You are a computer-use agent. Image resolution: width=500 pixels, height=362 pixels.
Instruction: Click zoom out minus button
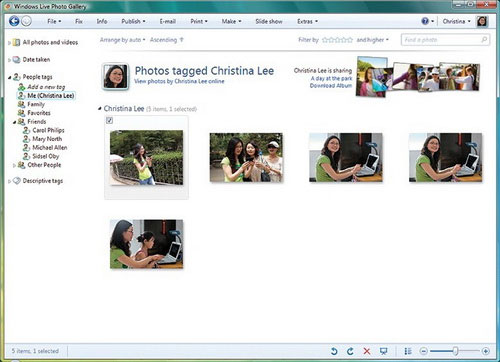coord(423,351)
